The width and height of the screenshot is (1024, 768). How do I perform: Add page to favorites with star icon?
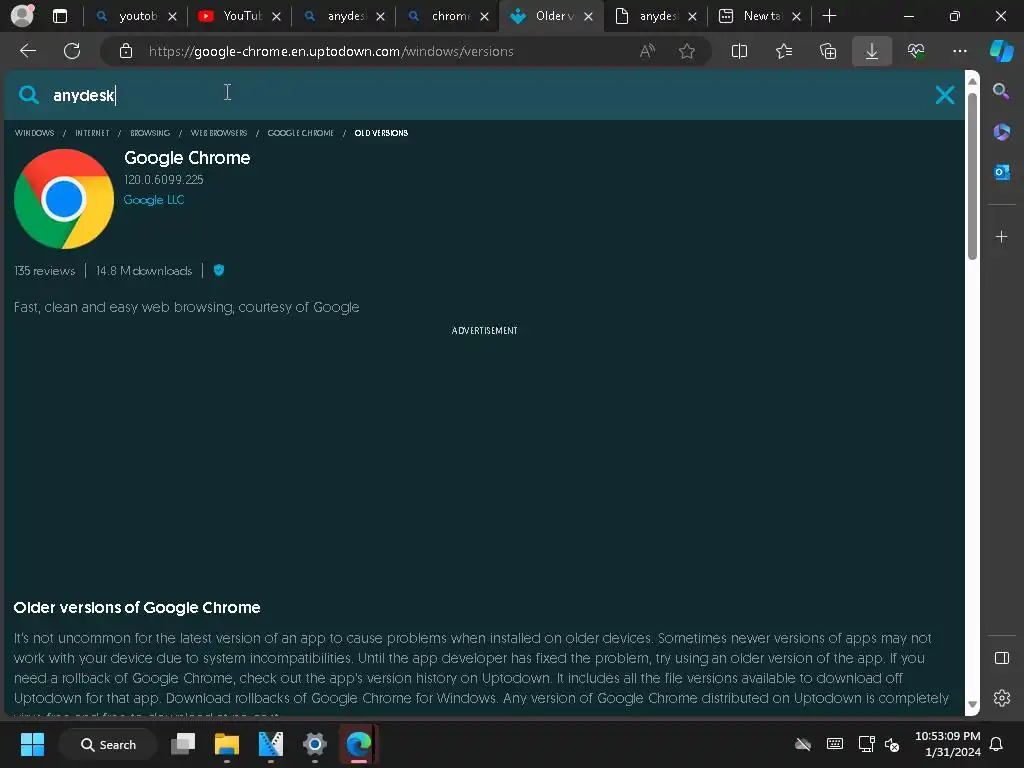point(686,51)
